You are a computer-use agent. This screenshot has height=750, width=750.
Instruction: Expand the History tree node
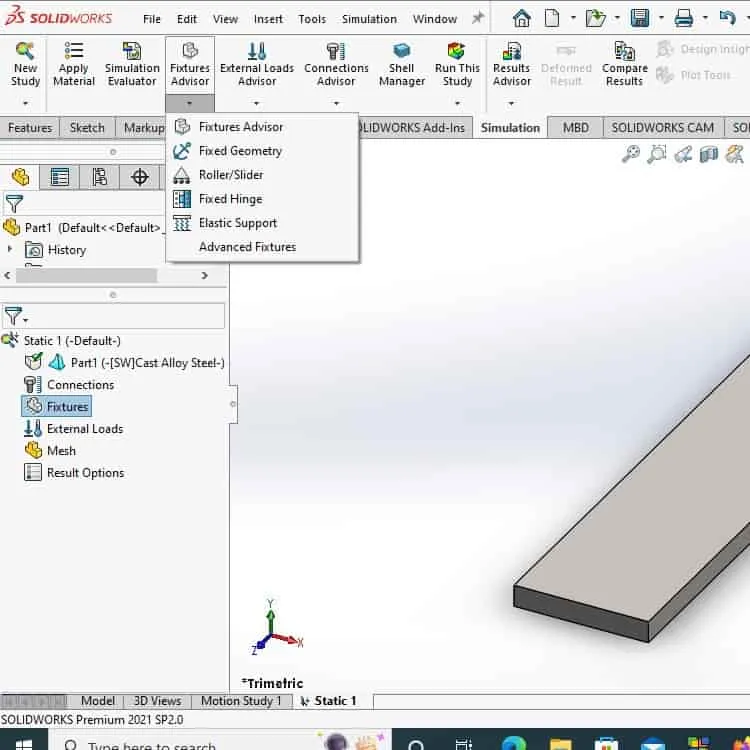coord(10,249)
